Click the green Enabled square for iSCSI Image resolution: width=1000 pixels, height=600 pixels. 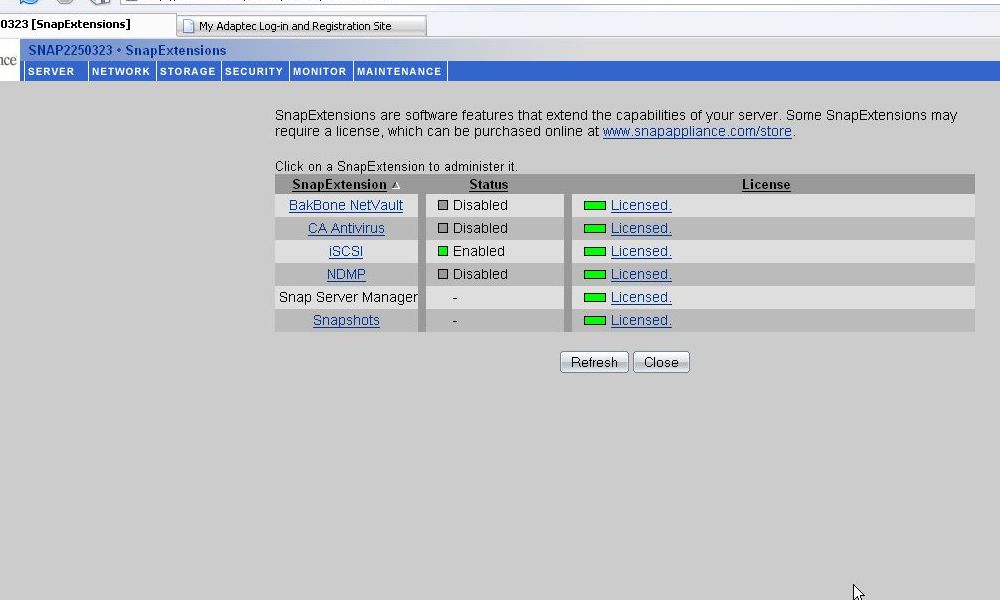[443, 251]
